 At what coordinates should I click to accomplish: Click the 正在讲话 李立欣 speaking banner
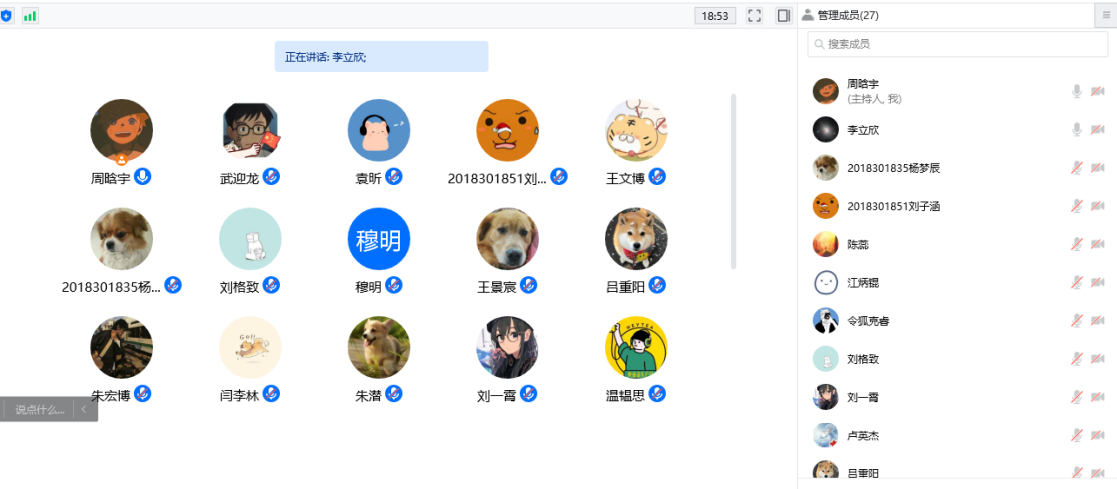tap(381, 57)
